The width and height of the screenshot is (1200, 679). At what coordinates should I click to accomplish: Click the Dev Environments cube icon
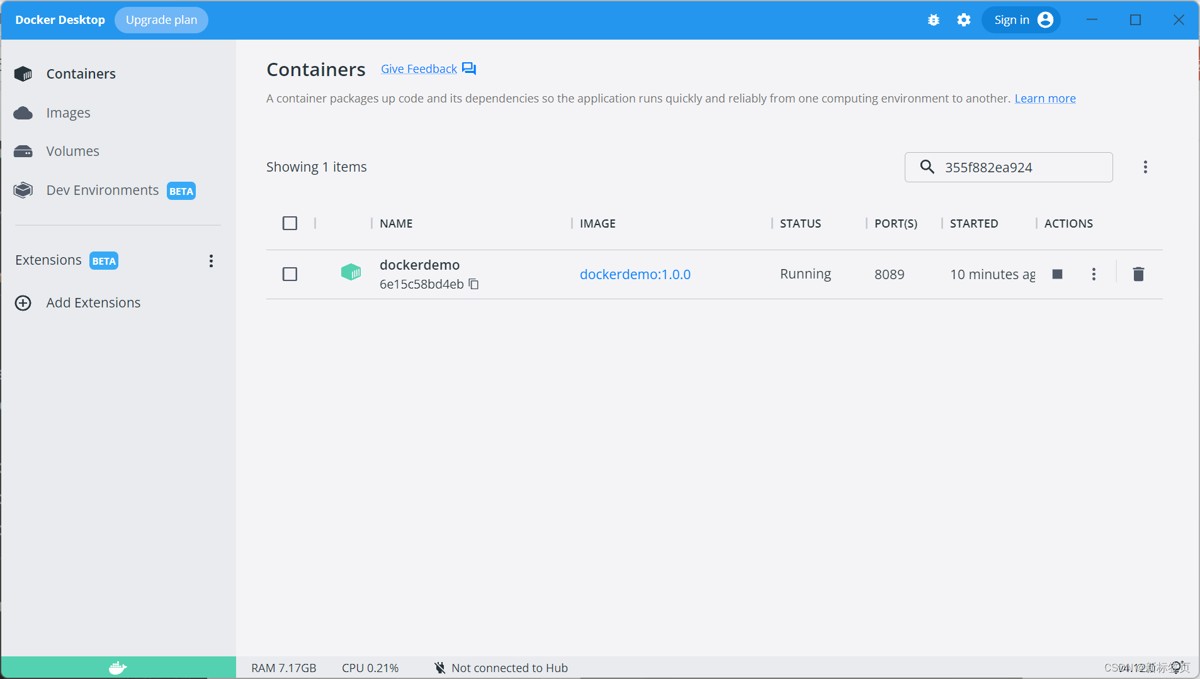23,190
